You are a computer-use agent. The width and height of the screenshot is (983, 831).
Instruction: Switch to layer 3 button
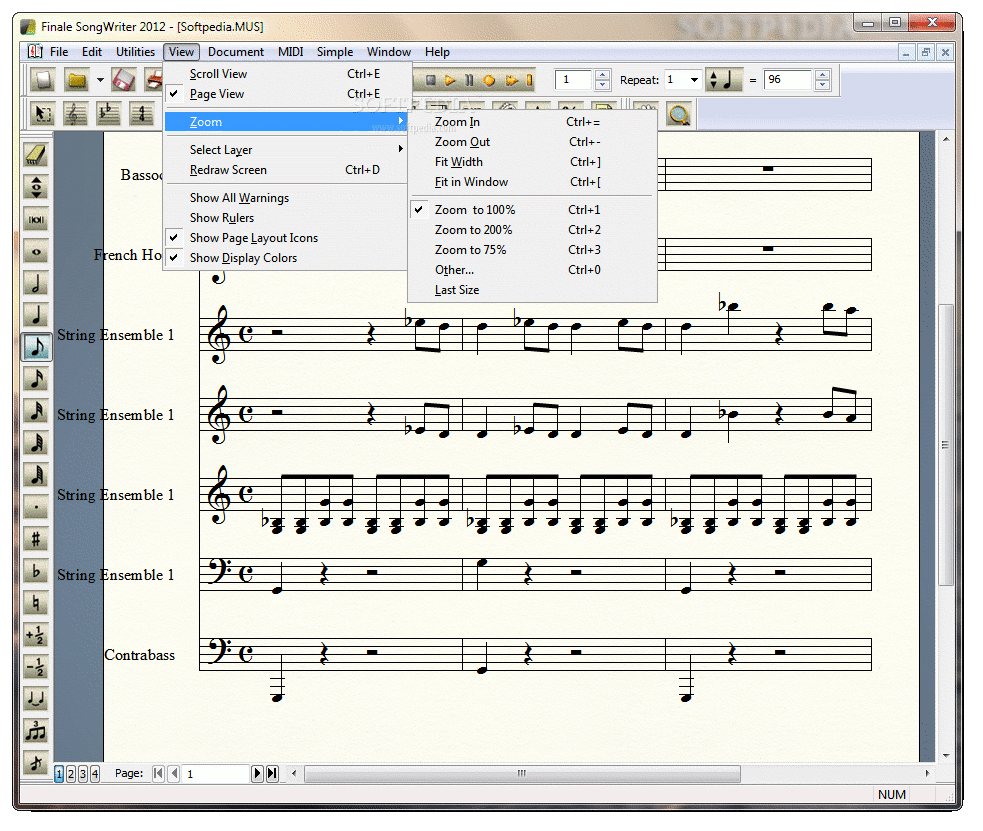point(83,774)
